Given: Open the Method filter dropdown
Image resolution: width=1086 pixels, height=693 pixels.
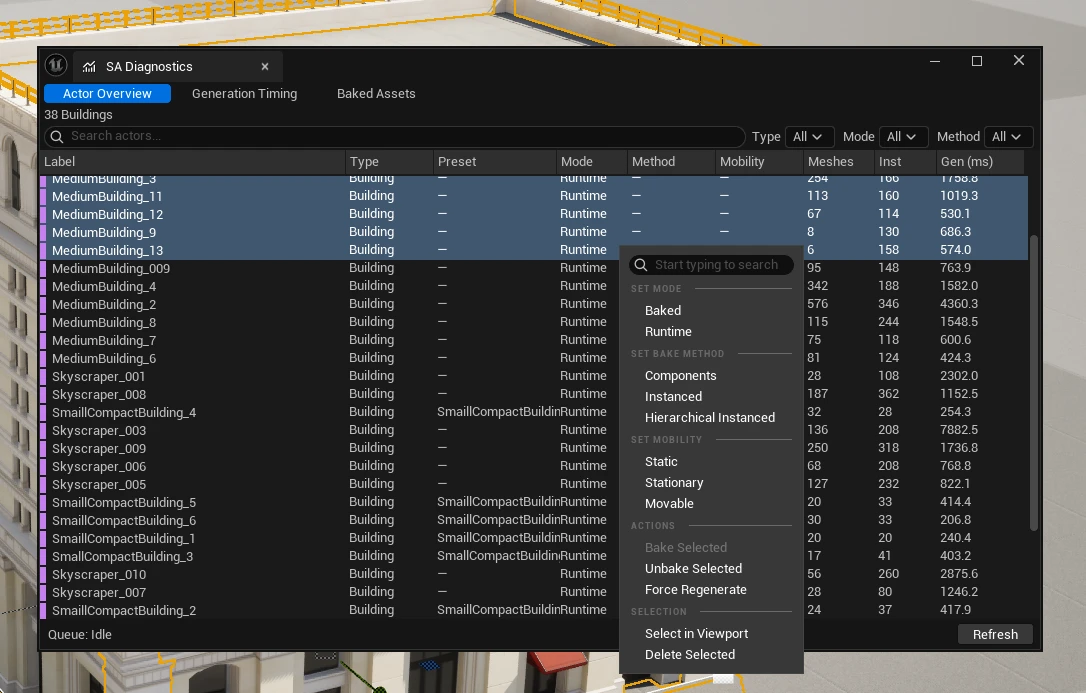Looking at the screenshot, I should [x=1007, y=137].
